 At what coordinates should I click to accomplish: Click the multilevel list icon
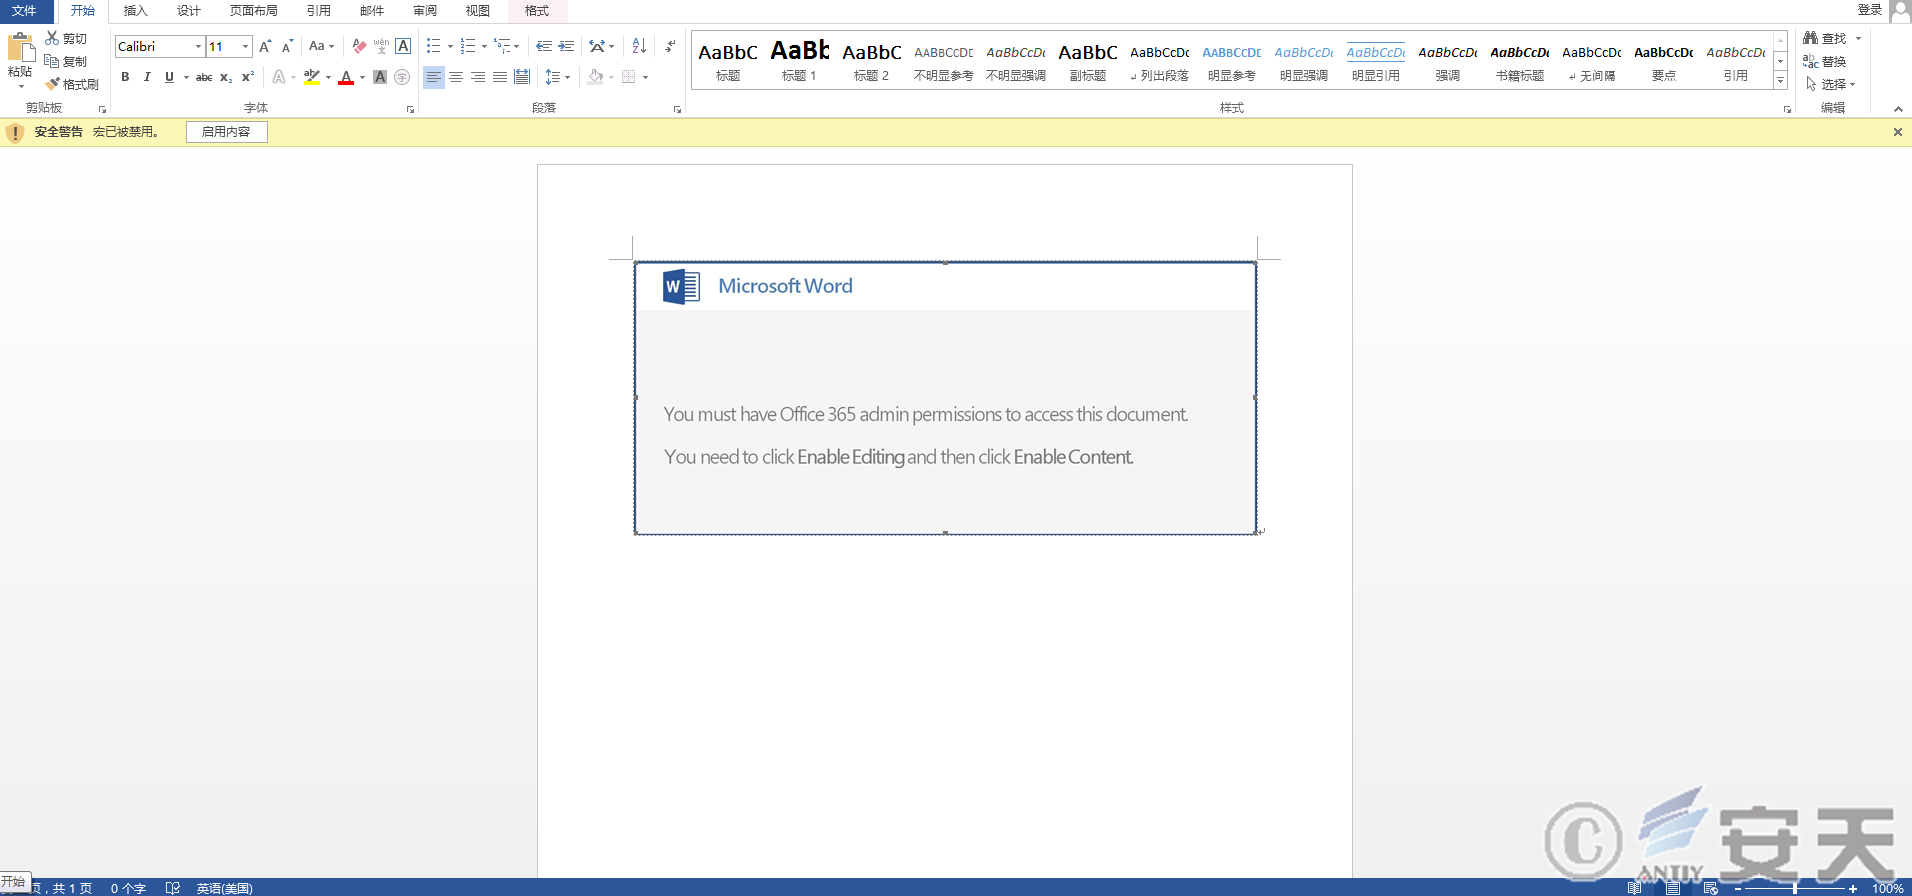tap(502, 46)
